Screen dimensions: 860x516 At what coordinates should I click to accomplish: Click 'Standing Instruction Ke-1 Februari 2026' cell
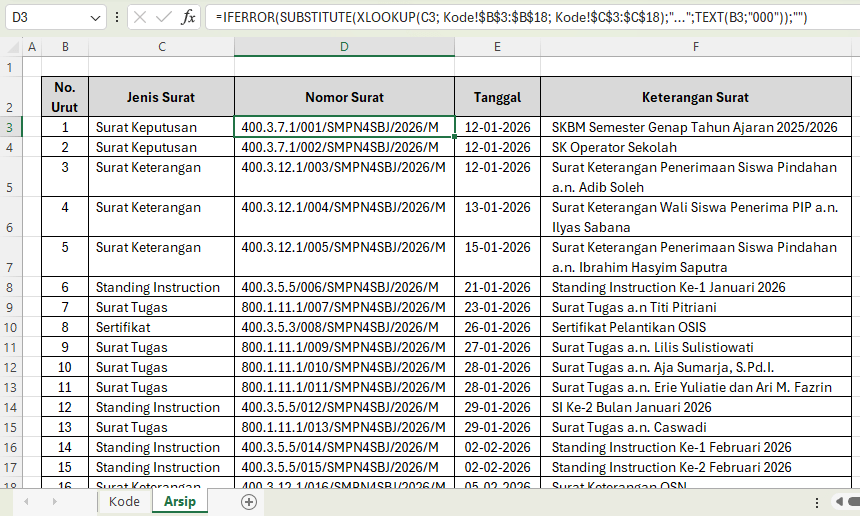point(695,447)
